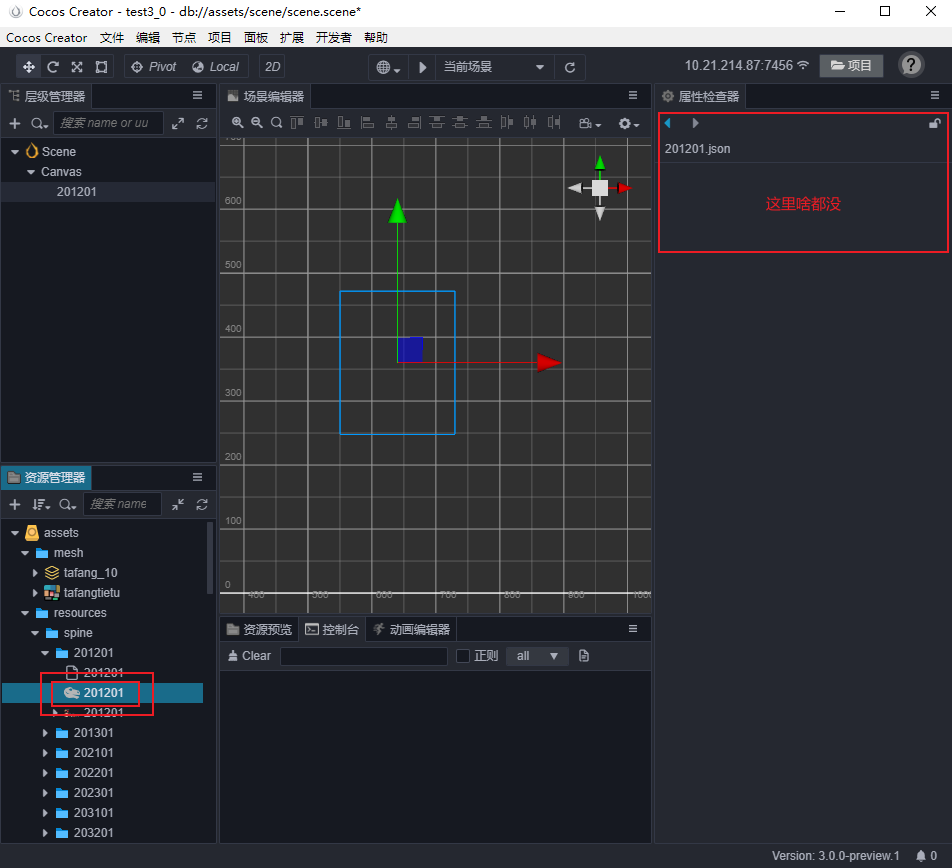The width and height of the screenshot is (952, 868).
Task: Click the play preview button
Action: [423, 67]
